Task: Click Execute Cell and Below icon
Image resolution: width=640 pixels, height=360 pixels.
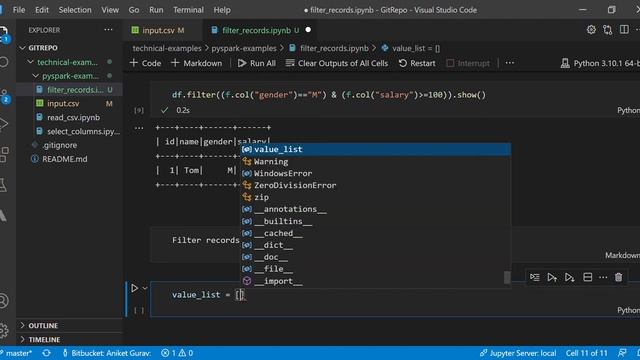Action: (x=569, y=278)
